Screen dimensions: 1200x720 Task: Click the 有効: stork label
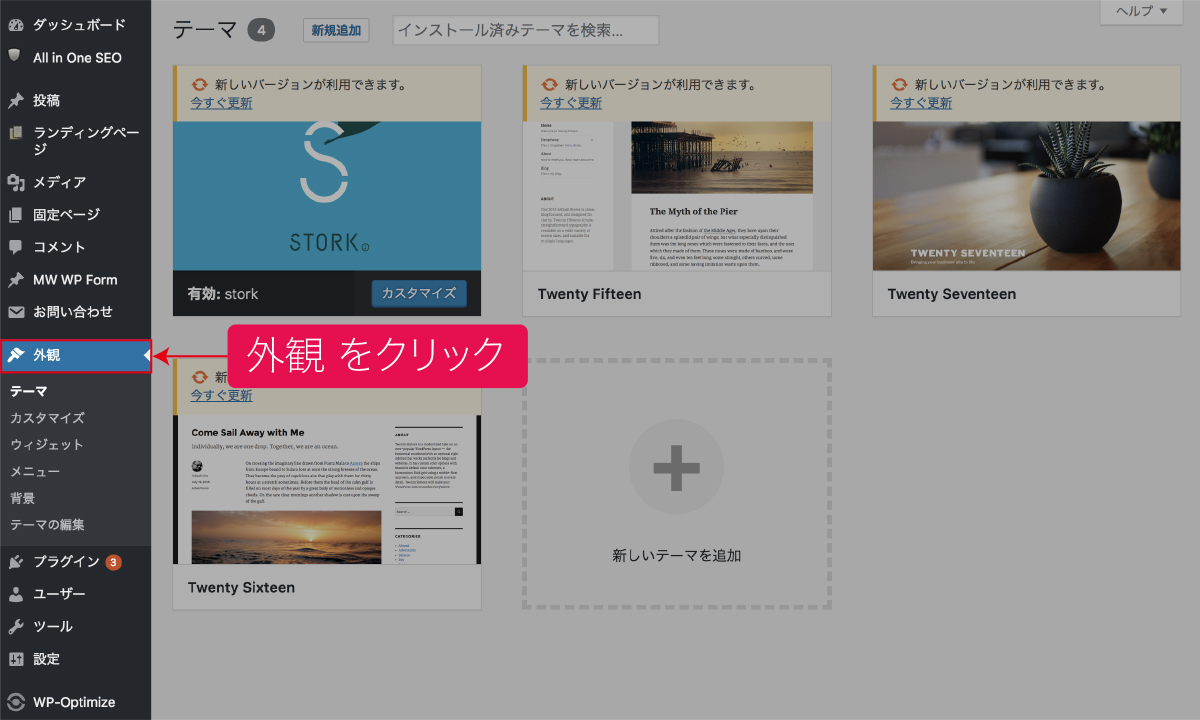coord(223,294)
